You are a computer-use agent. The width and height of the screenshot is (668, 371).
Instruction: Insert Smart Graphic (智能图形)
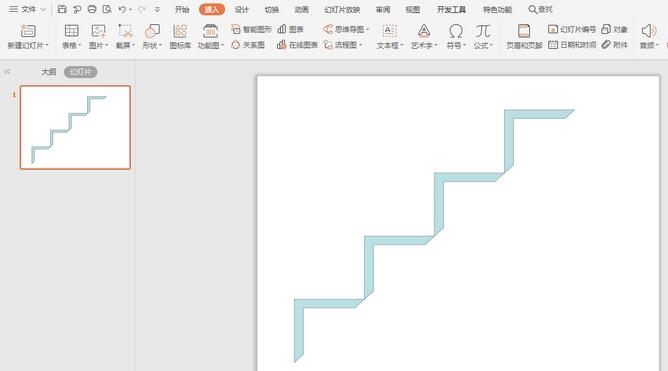point(251,29)
